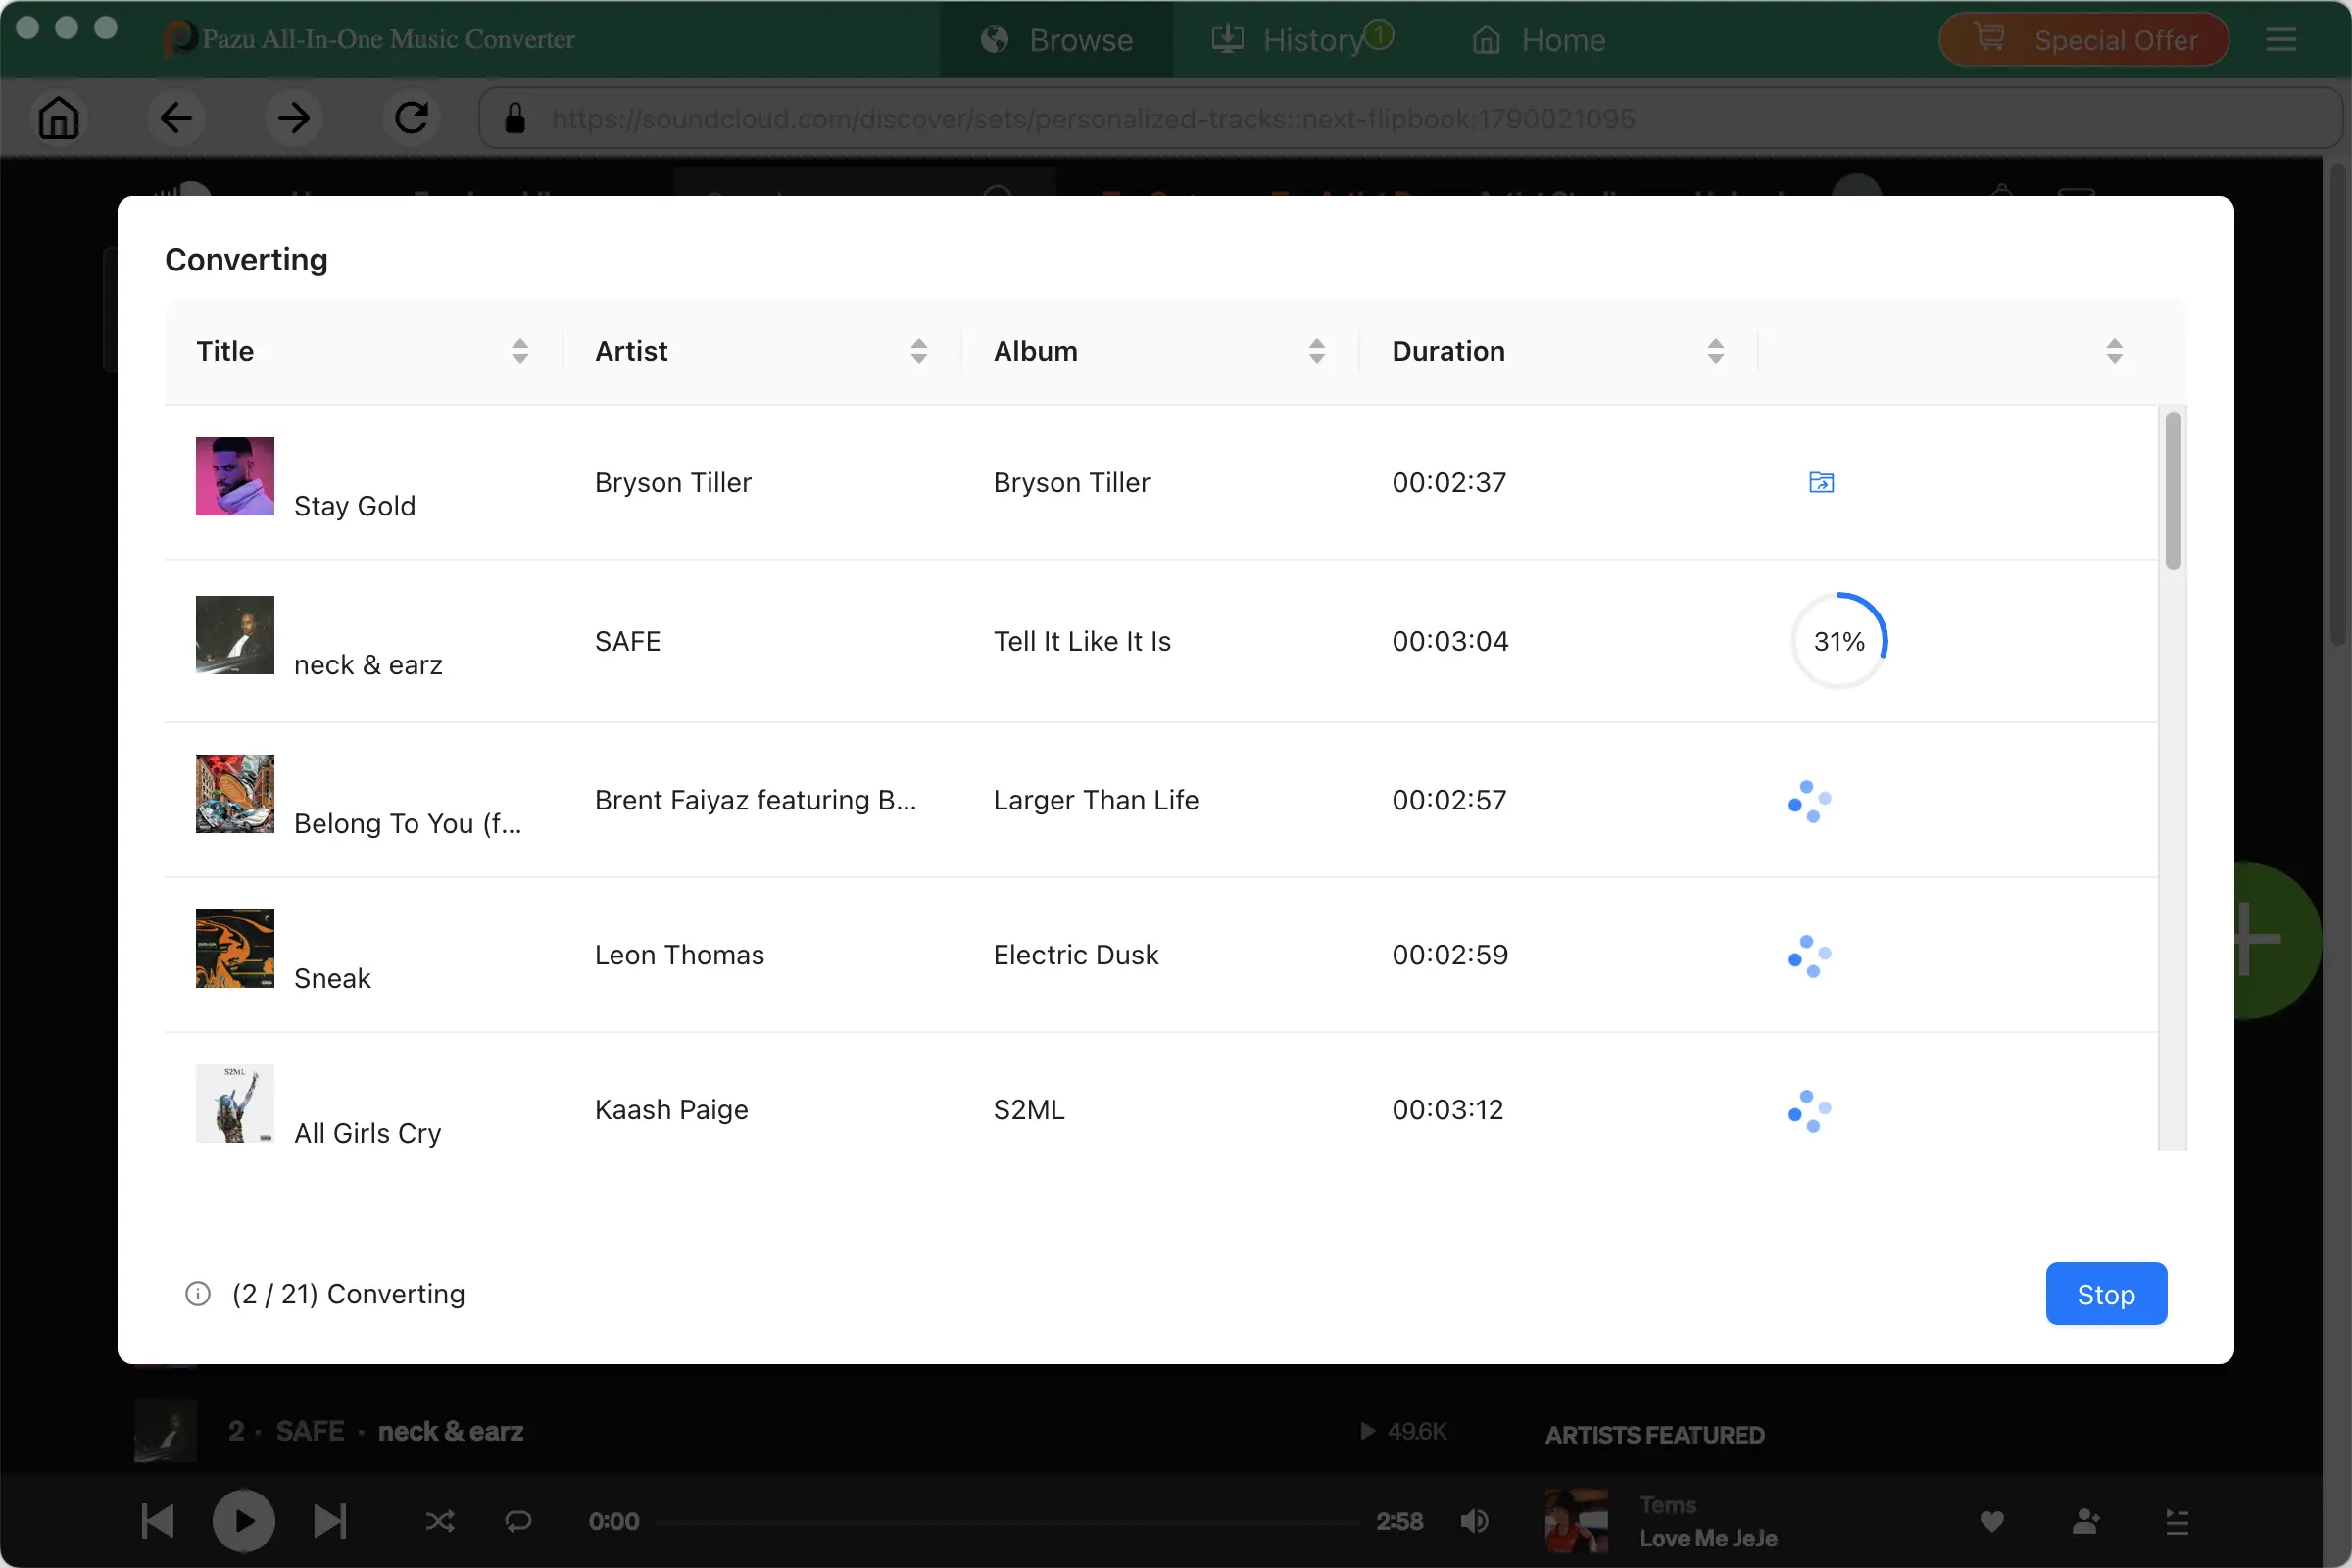Click the History download icon
This screenshot has width=2352, height=1568.
pyautogui.click(x=1227, y=39)
